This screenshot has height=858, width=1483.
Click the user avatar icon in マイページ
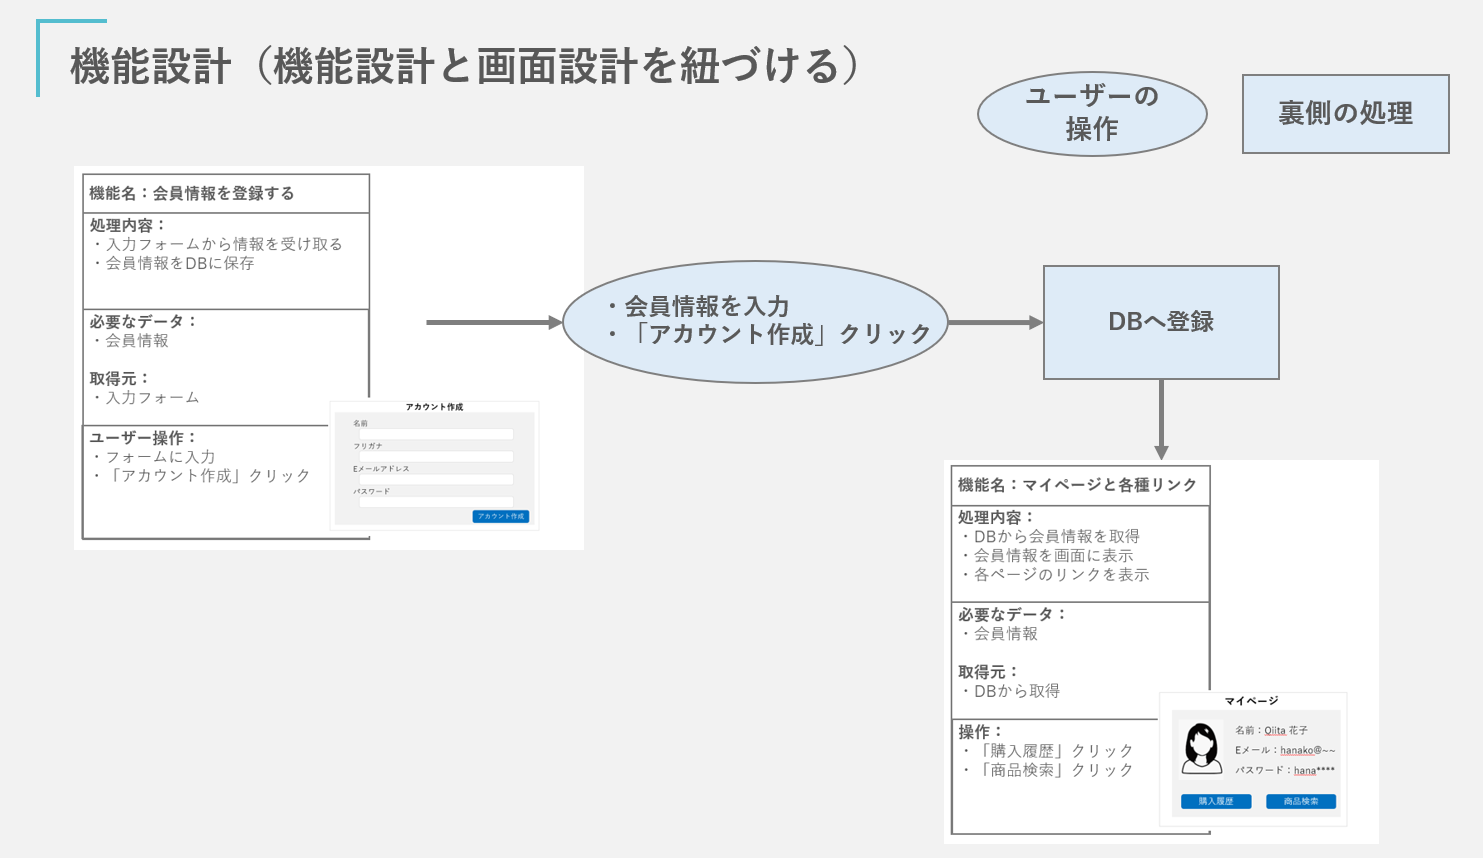1201,747
